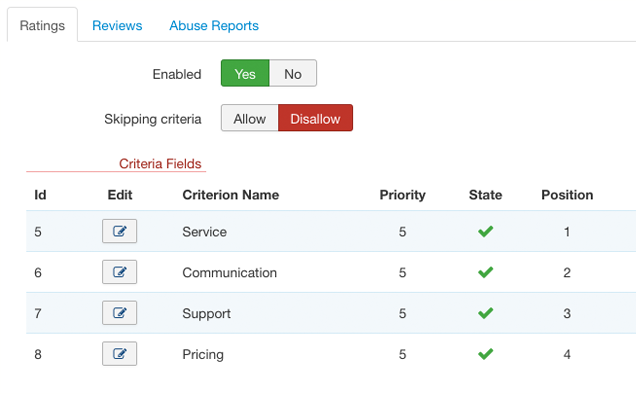The height and width of the screenshot is (394, 636).
Task: Toggle state checkmark in Communication row
Action: point(485,272)
